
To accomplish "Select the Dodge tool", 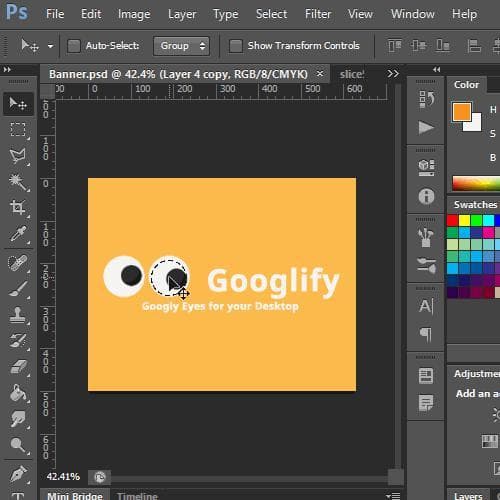I will 18,445.
